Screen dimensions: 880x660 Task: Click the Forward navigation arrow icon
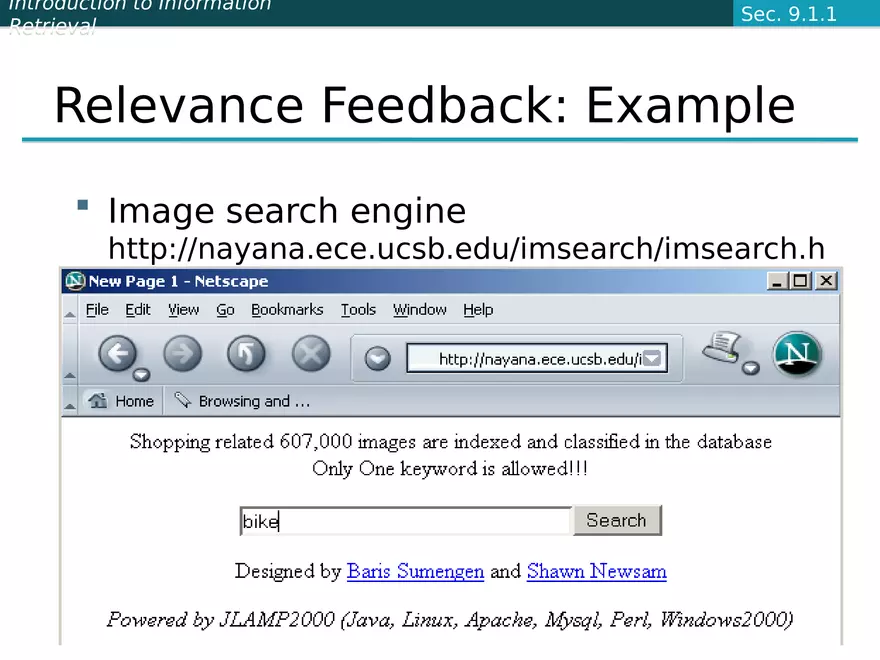point(182,354)
